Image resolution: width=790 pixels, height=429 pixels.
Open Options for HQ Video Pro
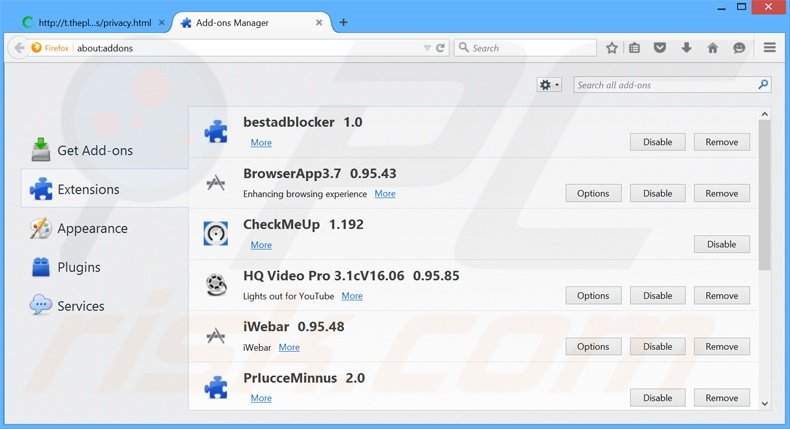[593, 296]
